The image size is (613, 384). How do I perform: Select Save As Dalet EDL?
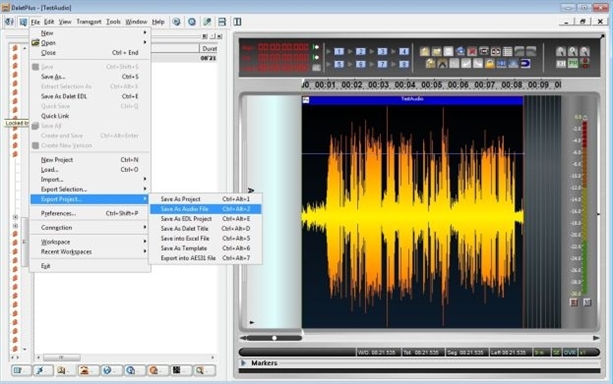click(x=90, y=96)
